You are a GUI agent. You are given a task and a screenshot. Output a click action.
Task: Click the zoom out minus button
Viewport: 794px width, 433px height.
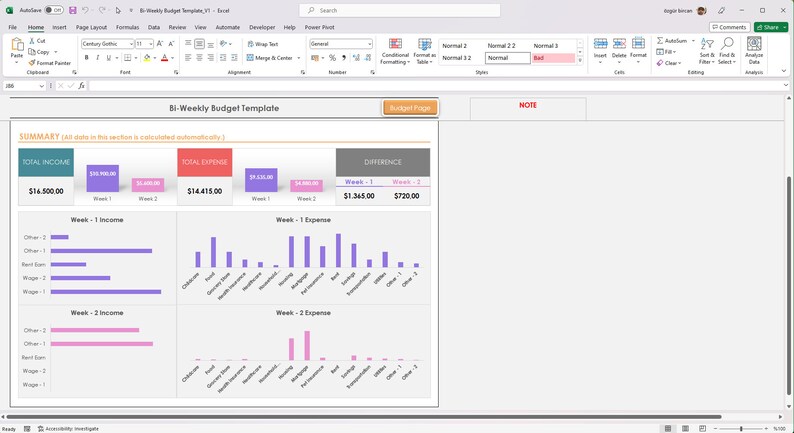click(716, 428)
